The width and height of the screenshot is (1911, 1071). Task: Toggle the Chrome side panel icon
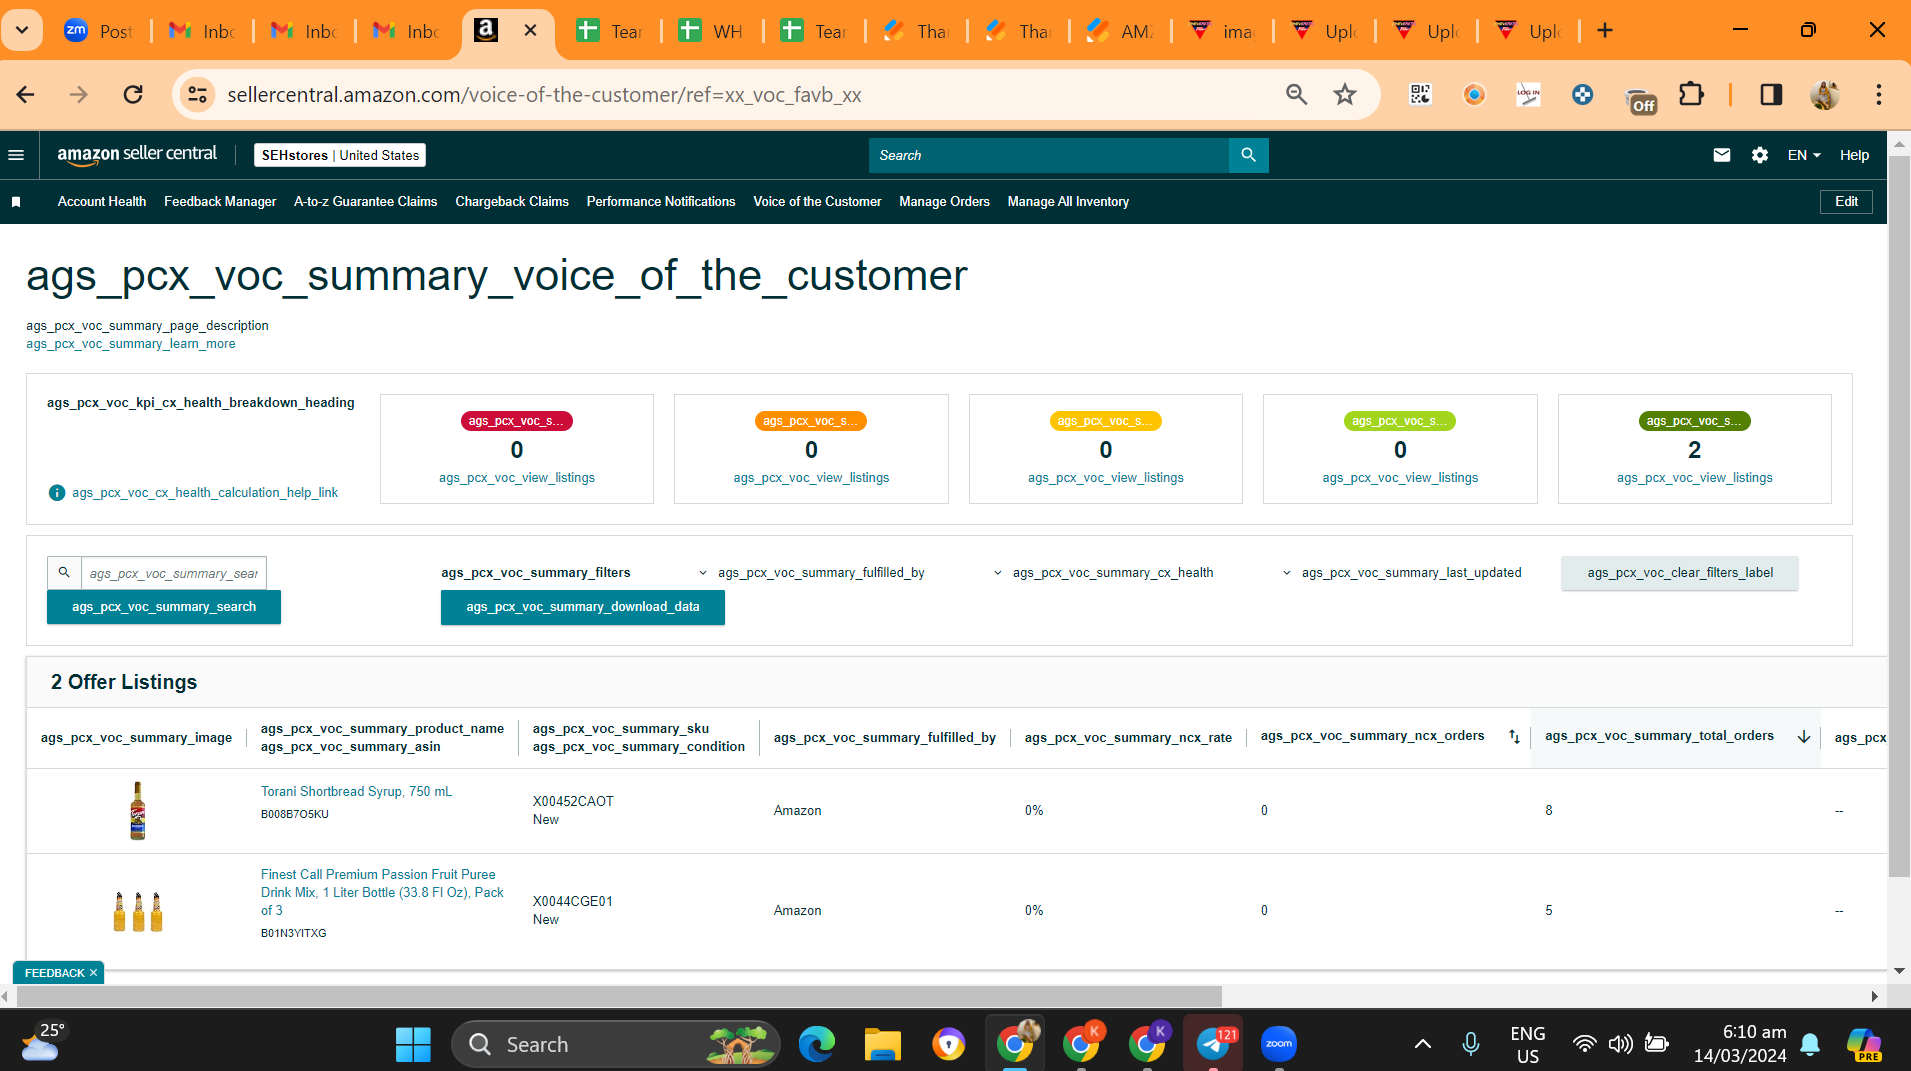(x=1771, y=95)
